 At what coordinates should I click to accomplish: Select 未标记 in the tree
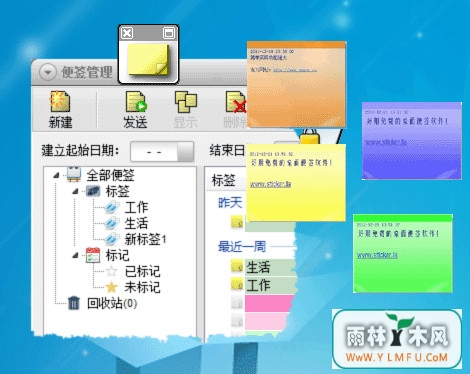pos(143,287)
